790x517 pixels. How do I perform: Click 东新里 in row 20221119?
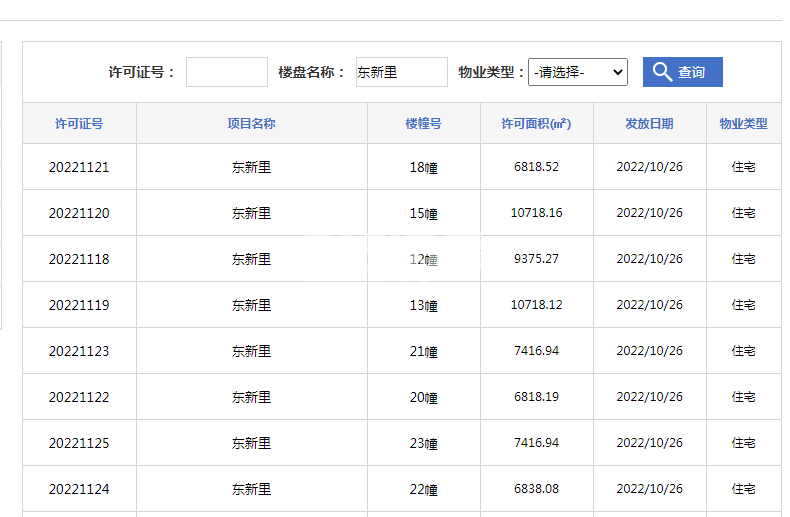click(x=251, y=305)
